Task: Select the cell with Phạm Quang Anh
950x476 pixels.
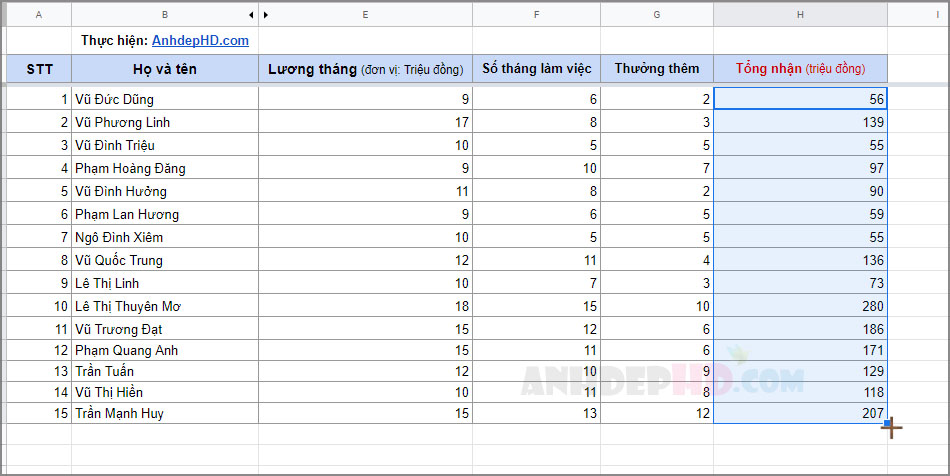Action: tap(165, 350)
